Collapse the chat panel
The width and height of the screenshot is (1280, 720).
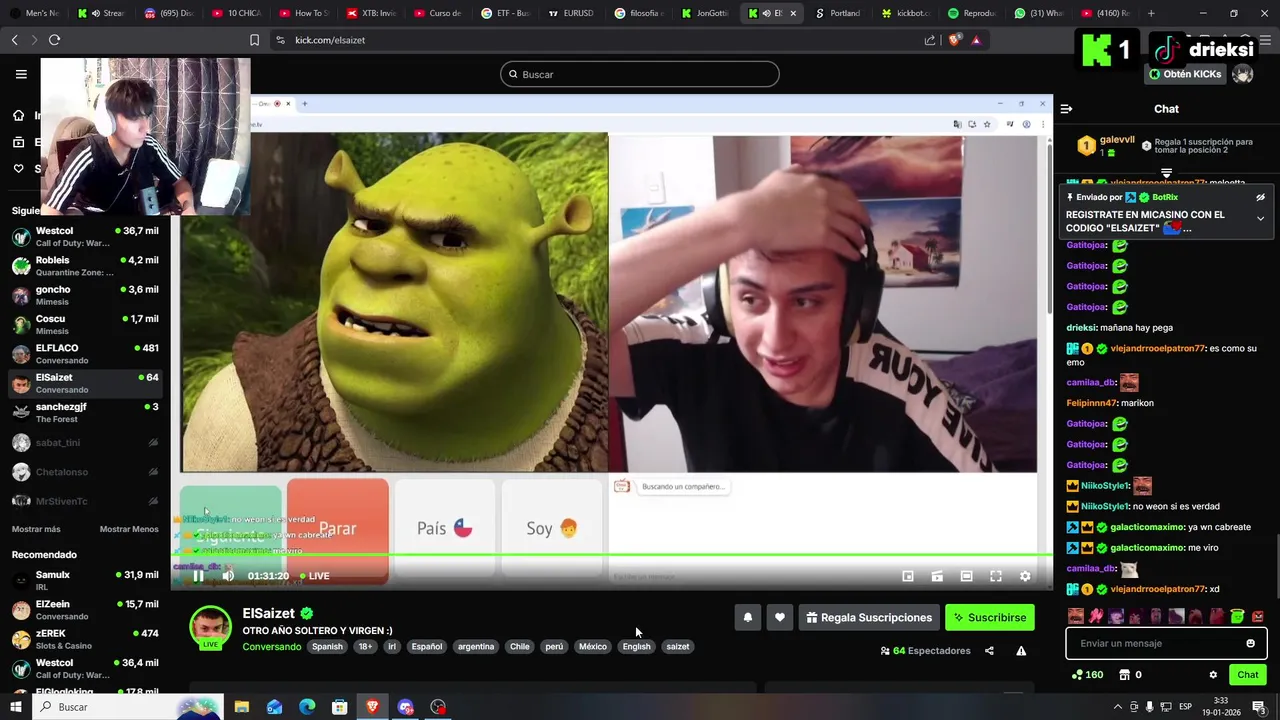[1066, 109]
